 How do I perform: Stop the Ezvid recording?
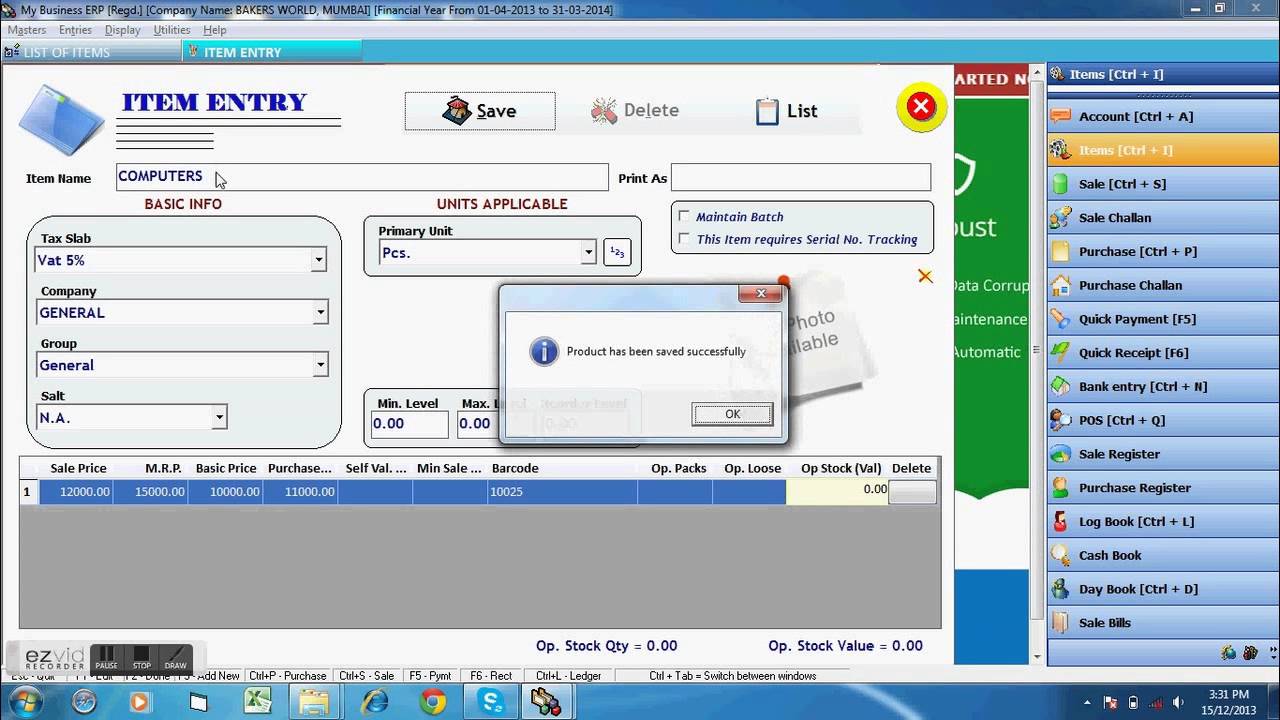click(141, 658)
